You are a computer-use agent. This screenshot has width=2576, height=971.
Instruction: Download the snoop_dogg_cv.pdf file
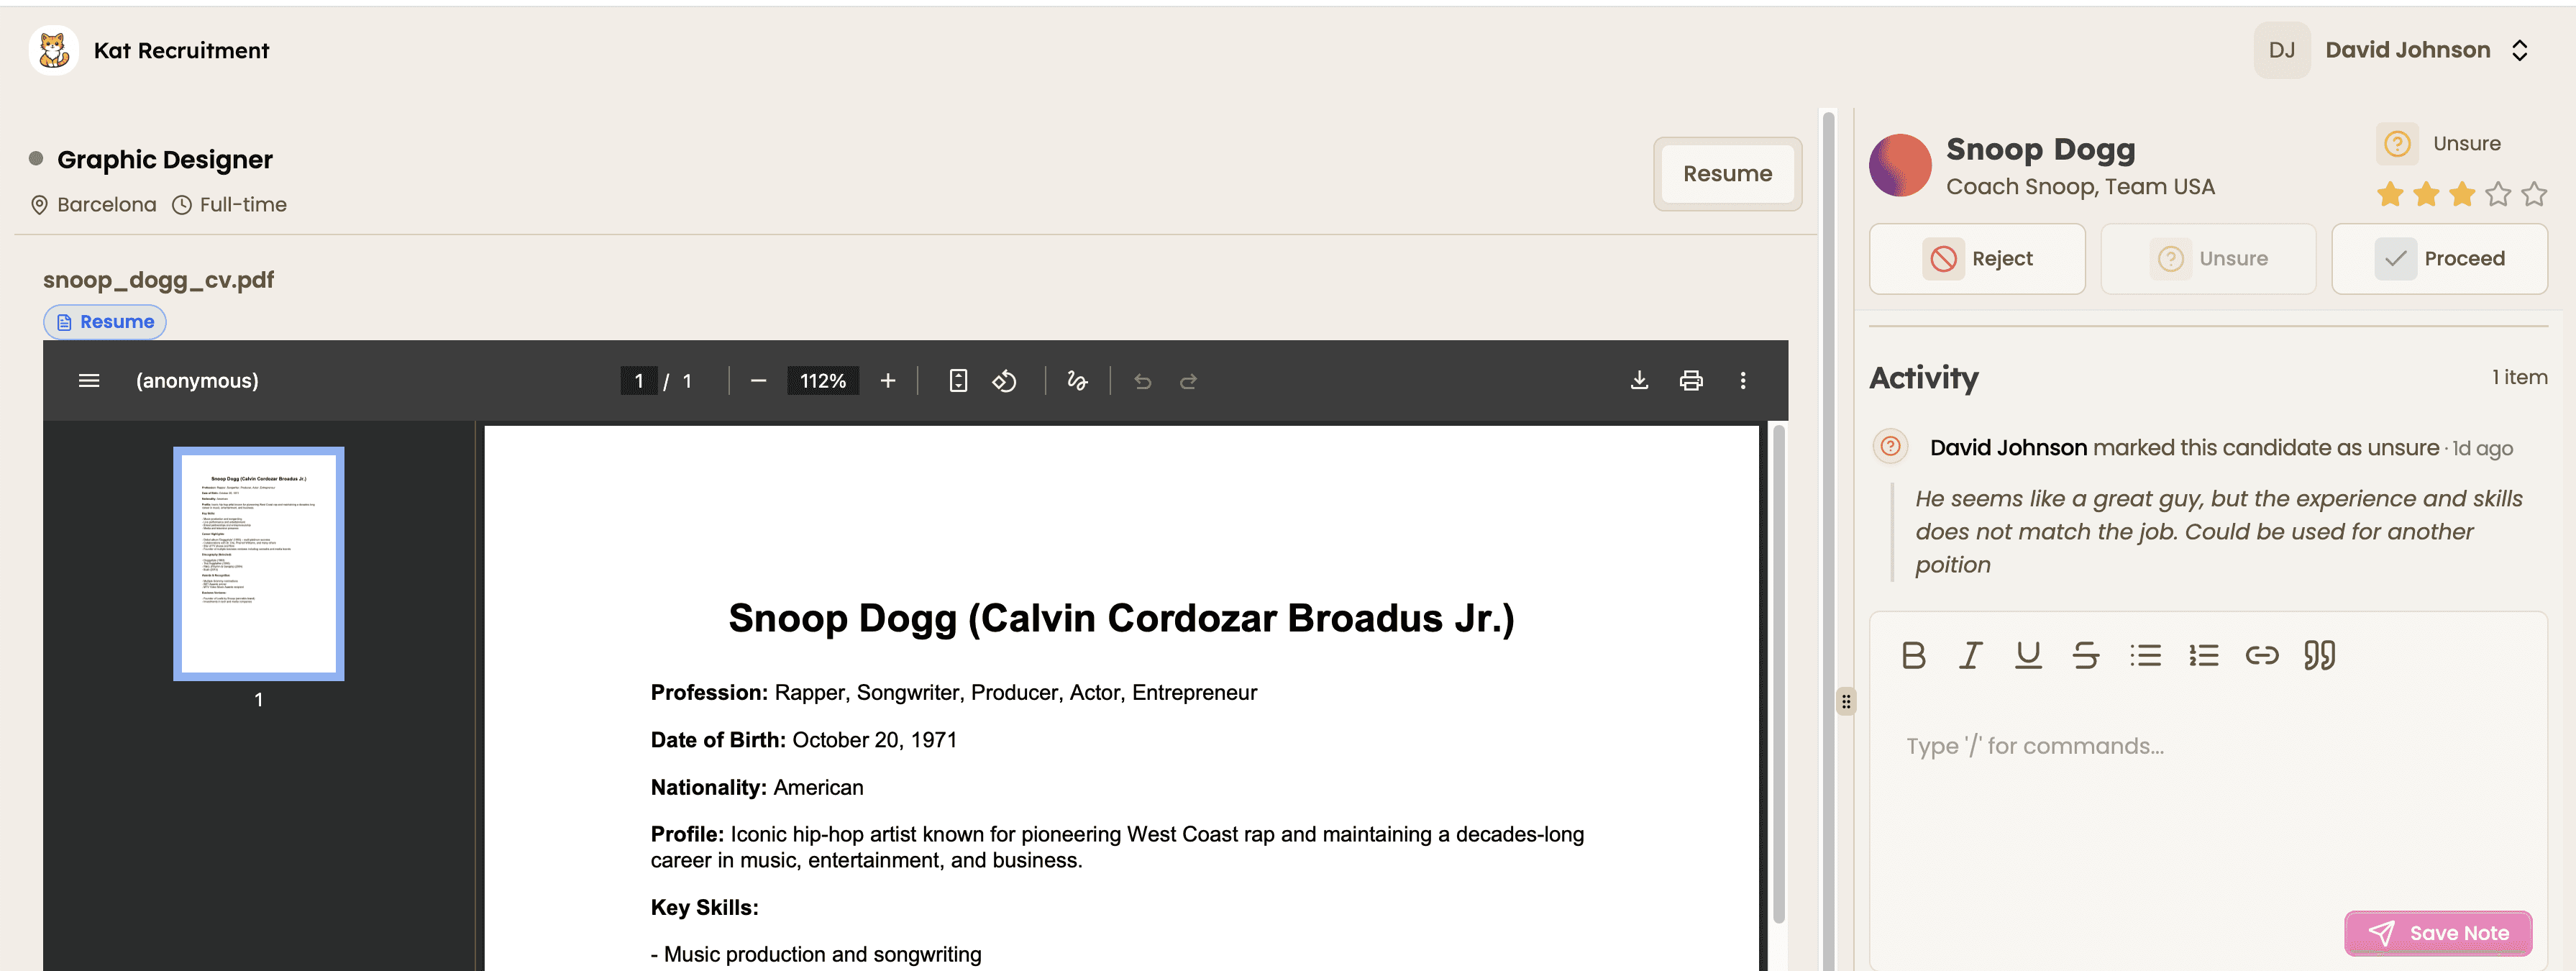pos(1639,381)
